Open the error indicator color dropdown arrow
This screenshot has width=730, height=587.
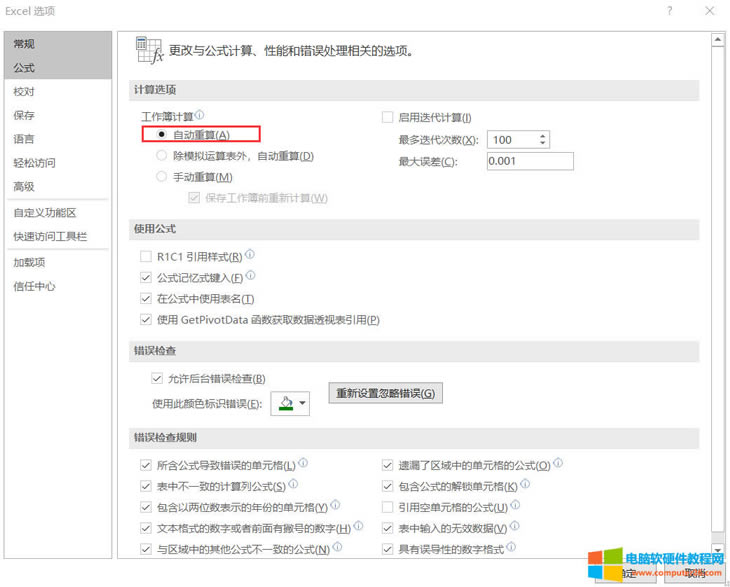point(301,404)
